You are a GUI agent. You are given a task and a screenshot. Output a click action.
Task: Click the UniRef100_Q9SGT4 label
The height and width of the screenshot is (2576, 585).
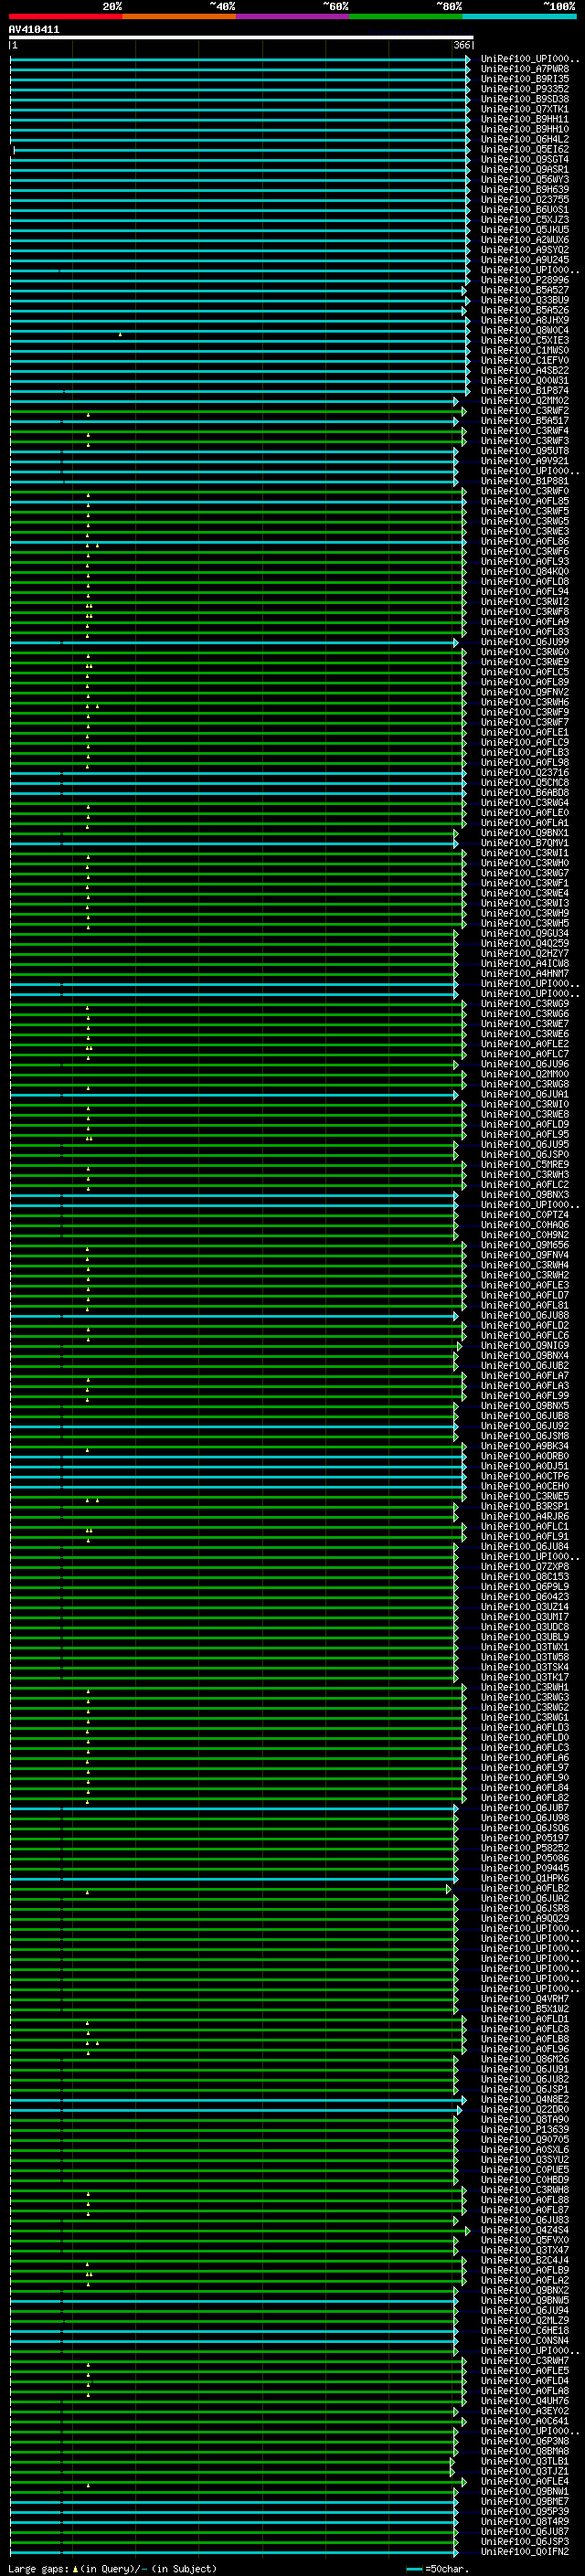(525, 159)
